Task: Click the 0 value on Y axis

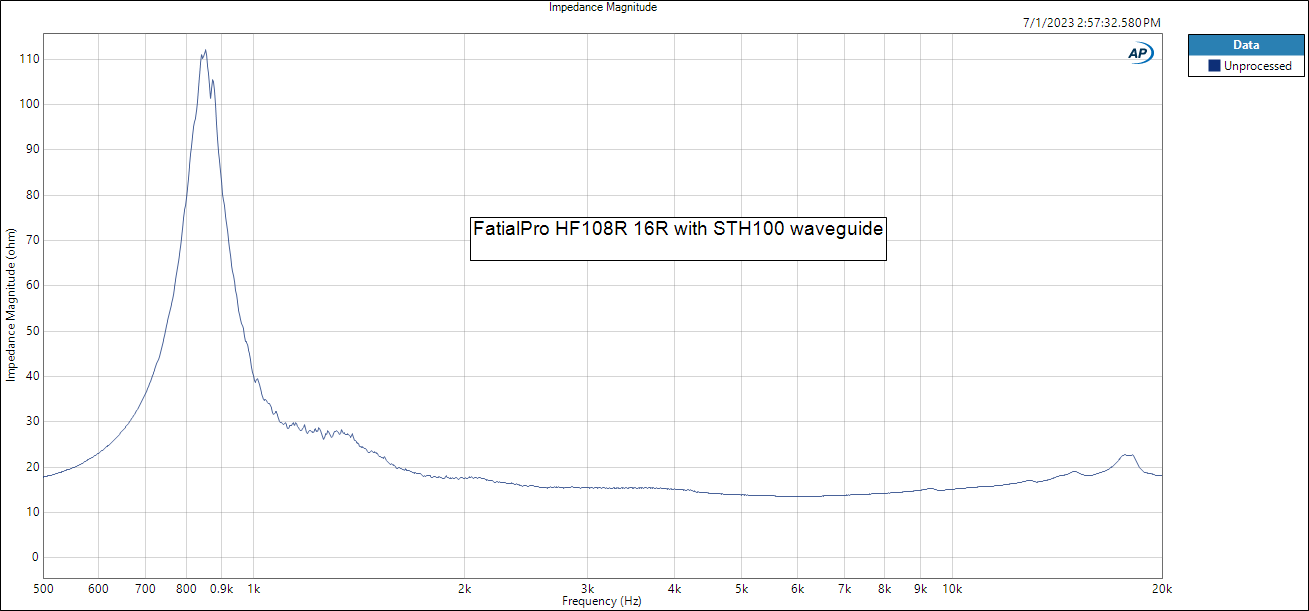Action: (x=36, y=558)
